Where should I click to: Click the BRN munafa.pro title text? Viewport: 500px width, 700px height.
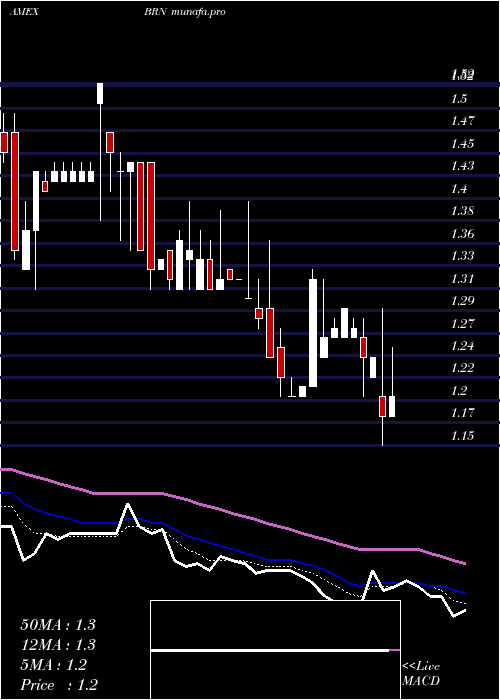(184, 12)
